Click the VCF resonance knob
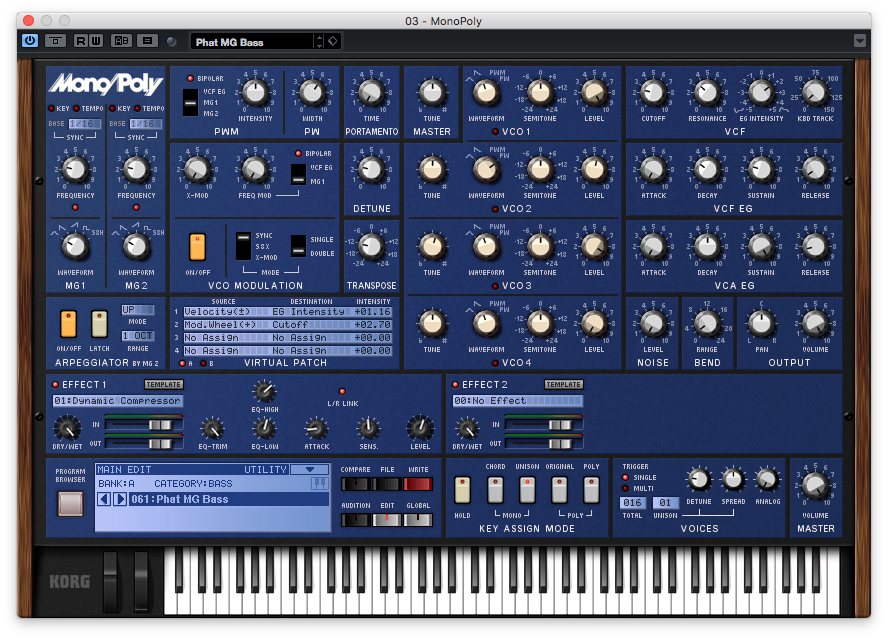 point(707,92)
